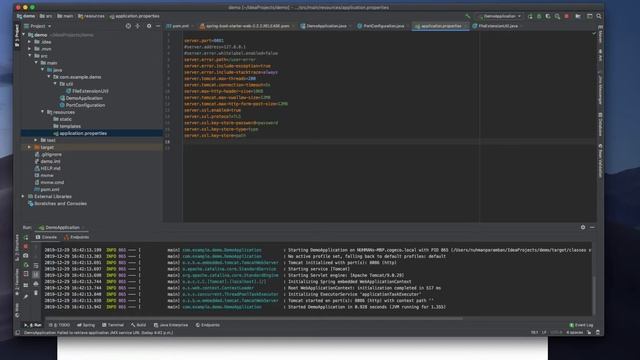Open the TODO tool window button
This screenshot has height=360, width=640.
click(x=60, y=325)
